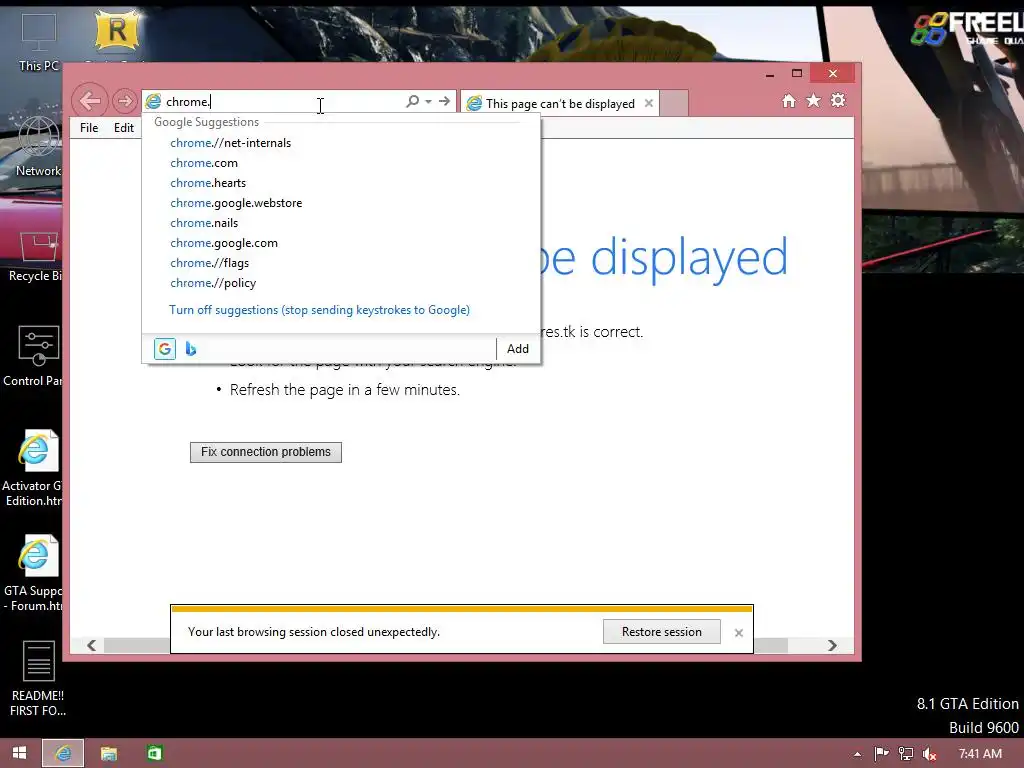Screen dimensions: 1024x768
Task: Select suggestion chrome.com
Action: tap(341, 163)
